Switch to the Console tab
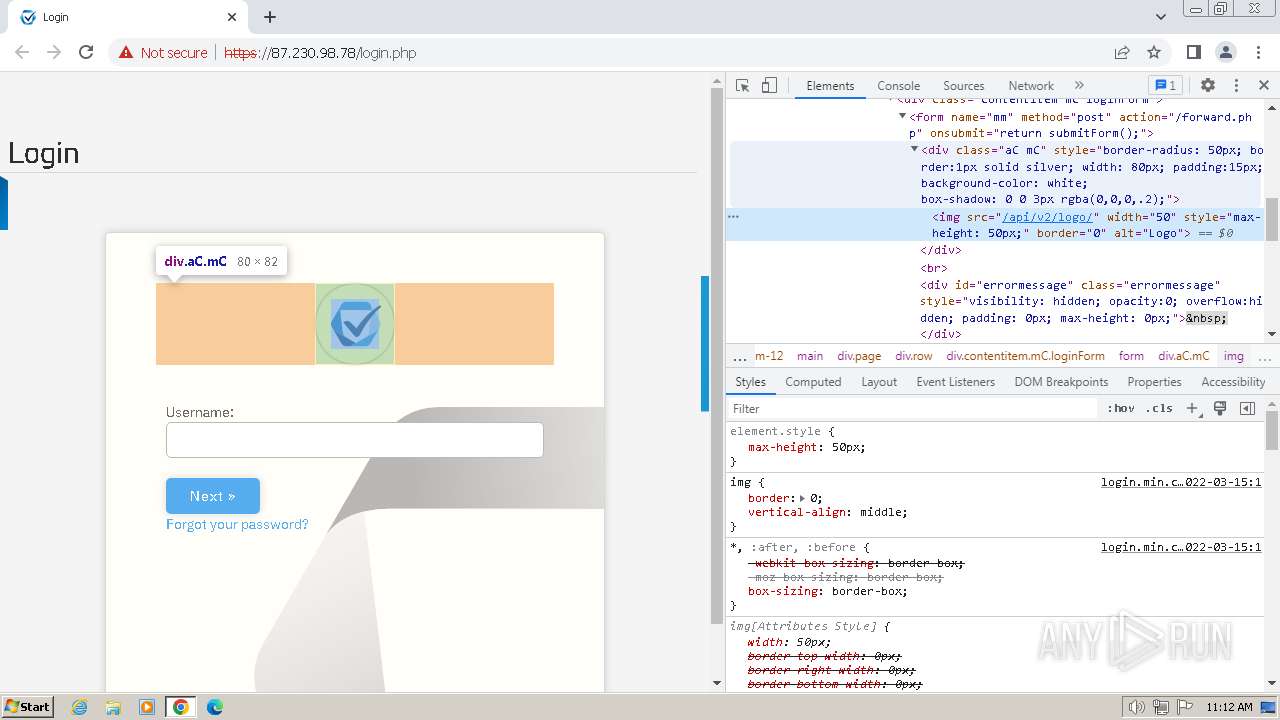1280x720 pixels. click(898, 86)
